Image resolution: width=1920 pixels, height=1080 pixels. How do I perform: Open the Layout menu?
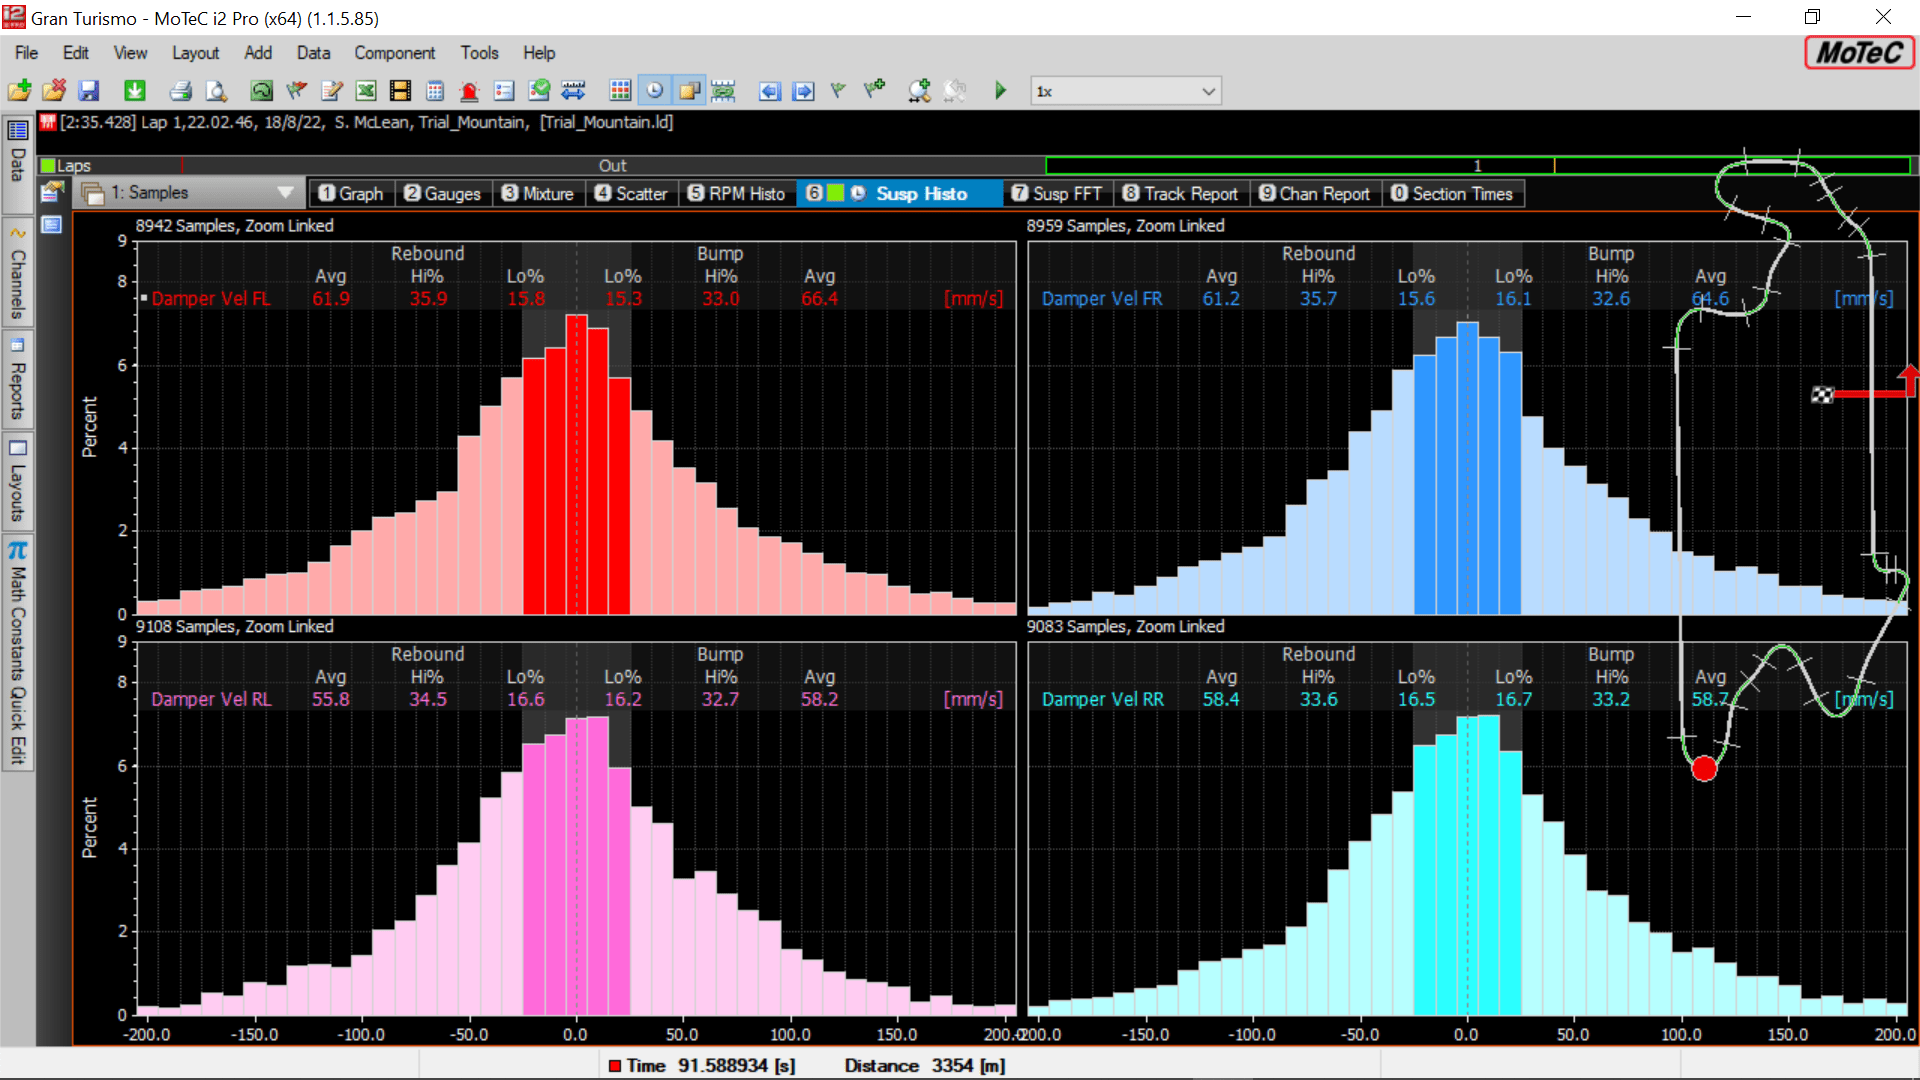point(195,53)
